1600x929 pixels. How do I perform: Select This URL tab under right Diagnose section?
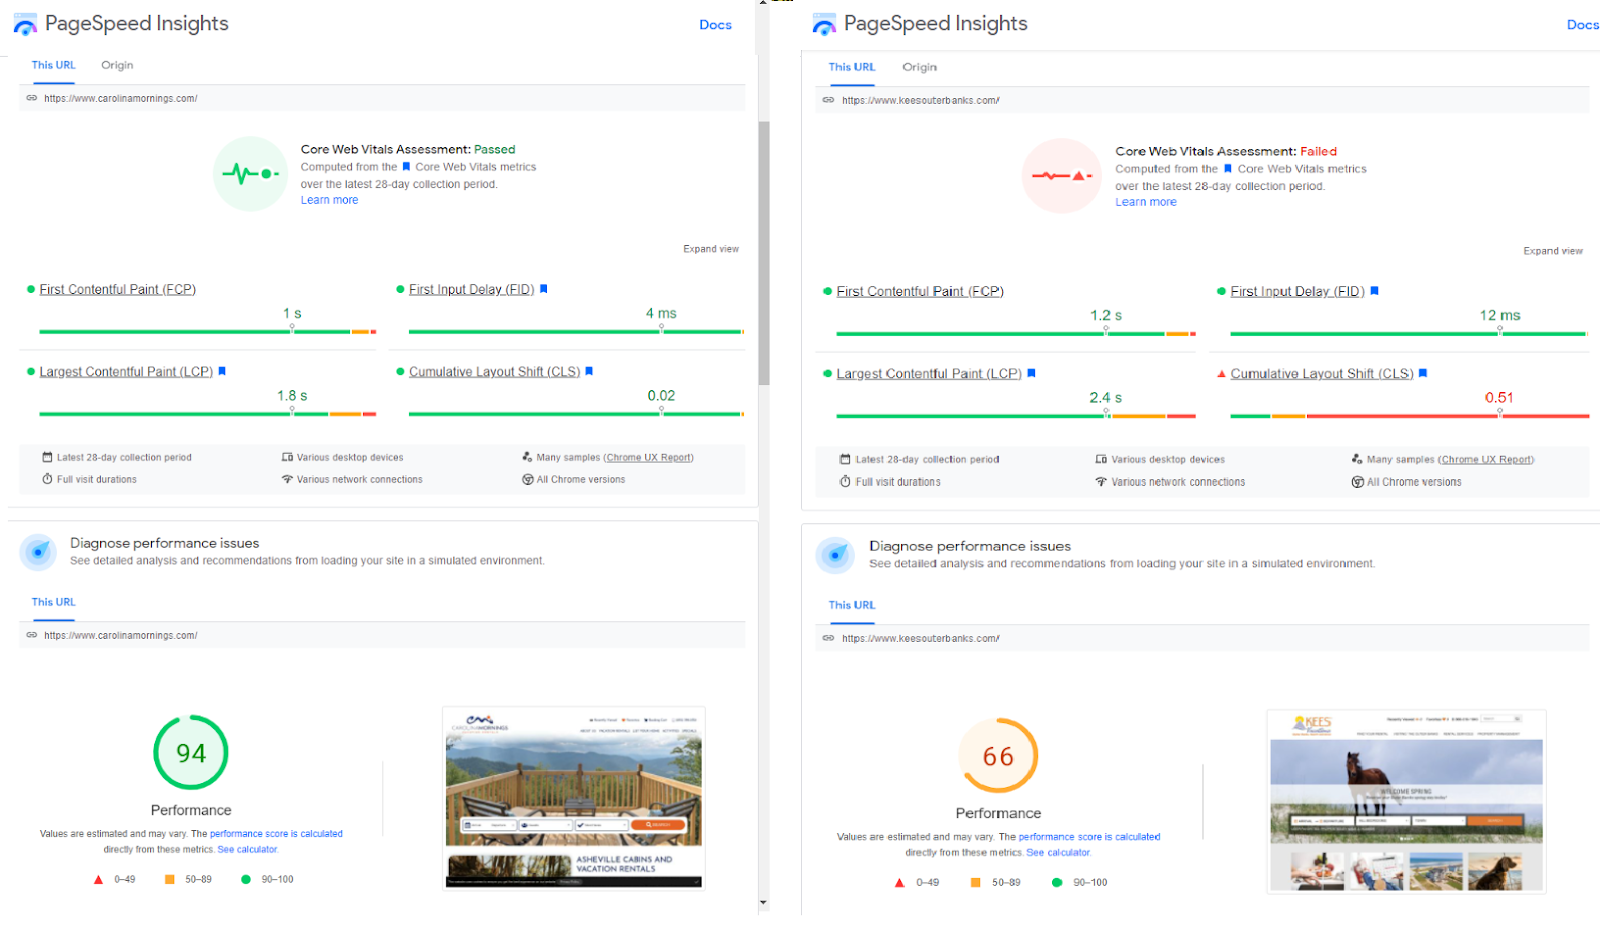tap(852, 605)
